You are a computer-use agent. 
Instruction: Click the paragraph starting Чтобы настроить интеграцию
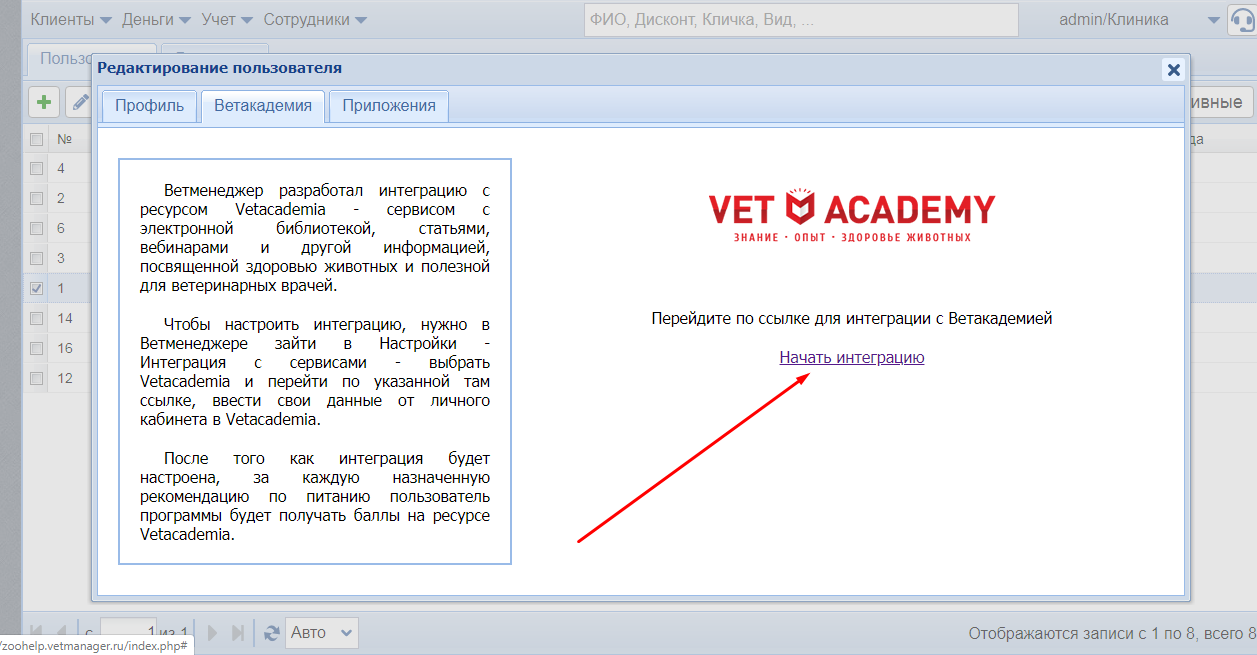(x=315, y=372)
